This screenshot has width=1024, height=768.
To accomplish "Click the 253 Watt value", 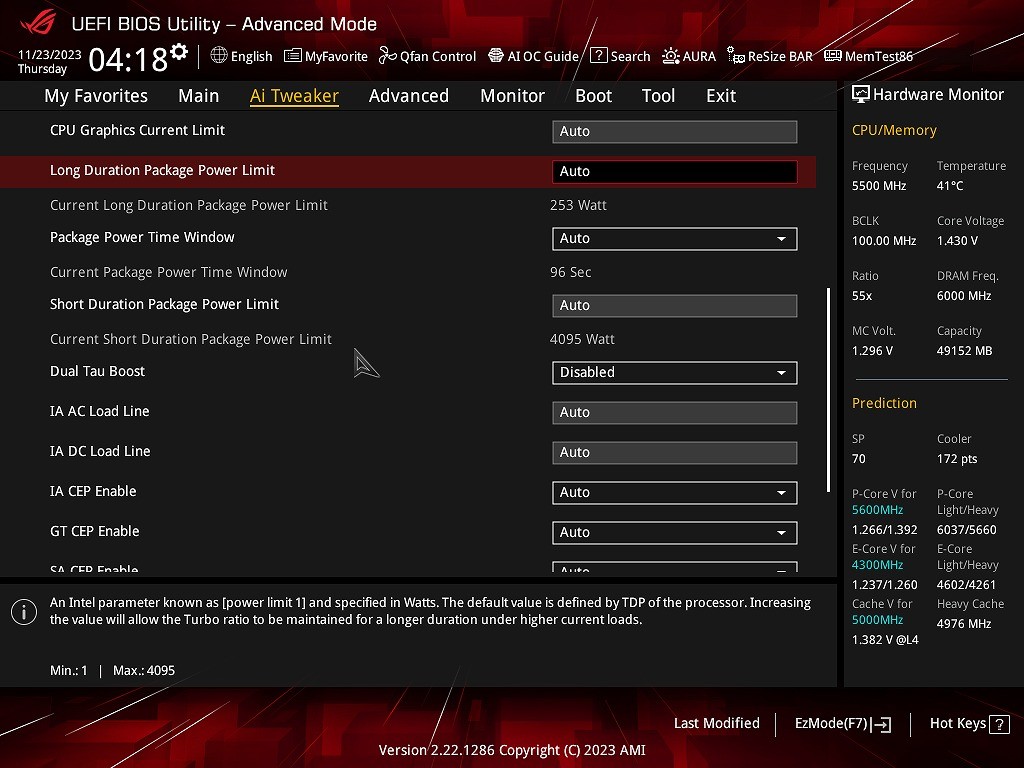I will point(578,205).
